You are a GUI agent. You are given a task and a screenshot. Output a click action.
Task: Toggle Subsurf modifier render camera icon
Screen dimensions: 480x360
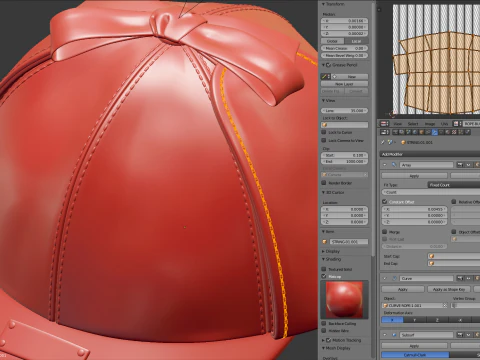coord(460,335)
